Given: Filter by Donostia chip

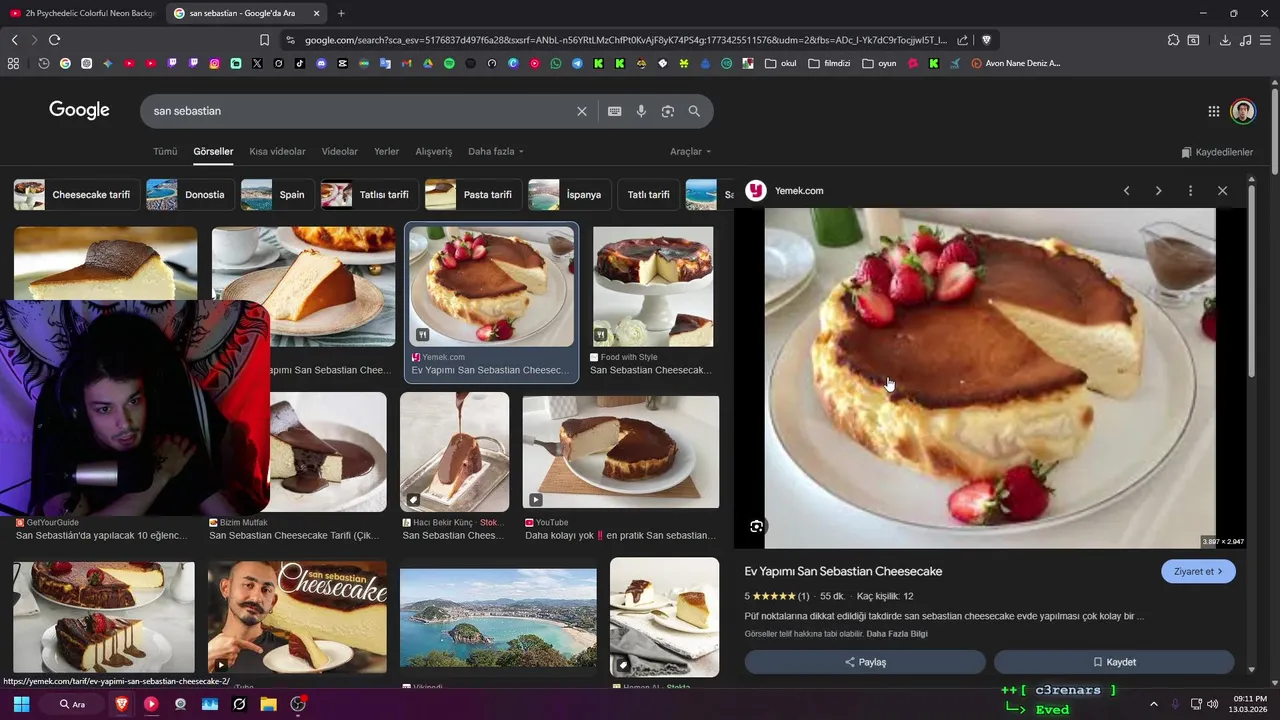Looking at the screenshot, I should click(190, 195).
